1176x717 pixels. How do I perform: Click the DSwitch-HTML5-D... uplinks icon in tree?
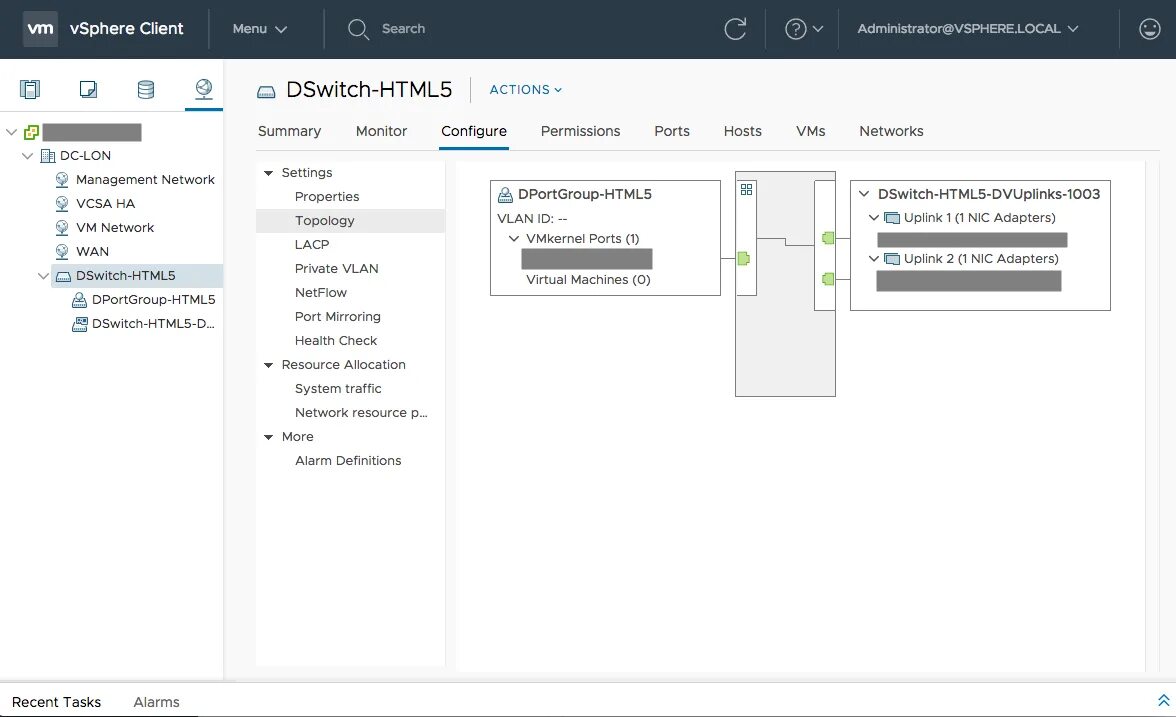point(80,324)
